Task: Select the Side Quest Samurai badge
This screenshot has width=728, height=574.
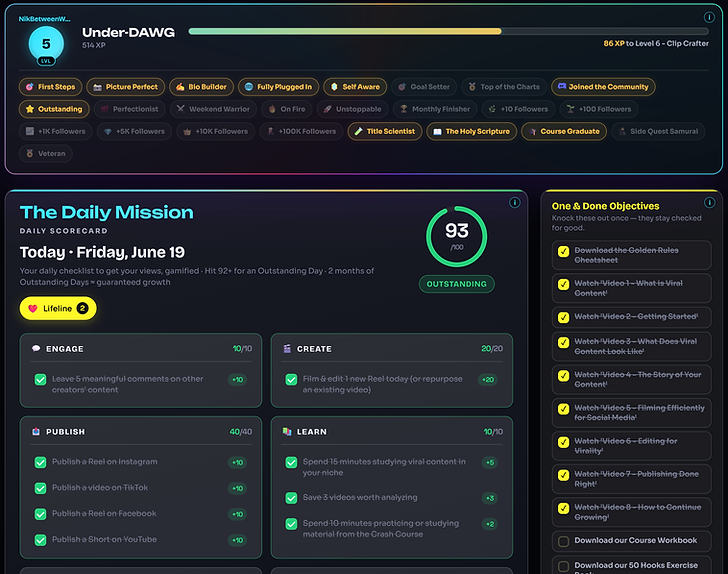Action: [658, 131]
